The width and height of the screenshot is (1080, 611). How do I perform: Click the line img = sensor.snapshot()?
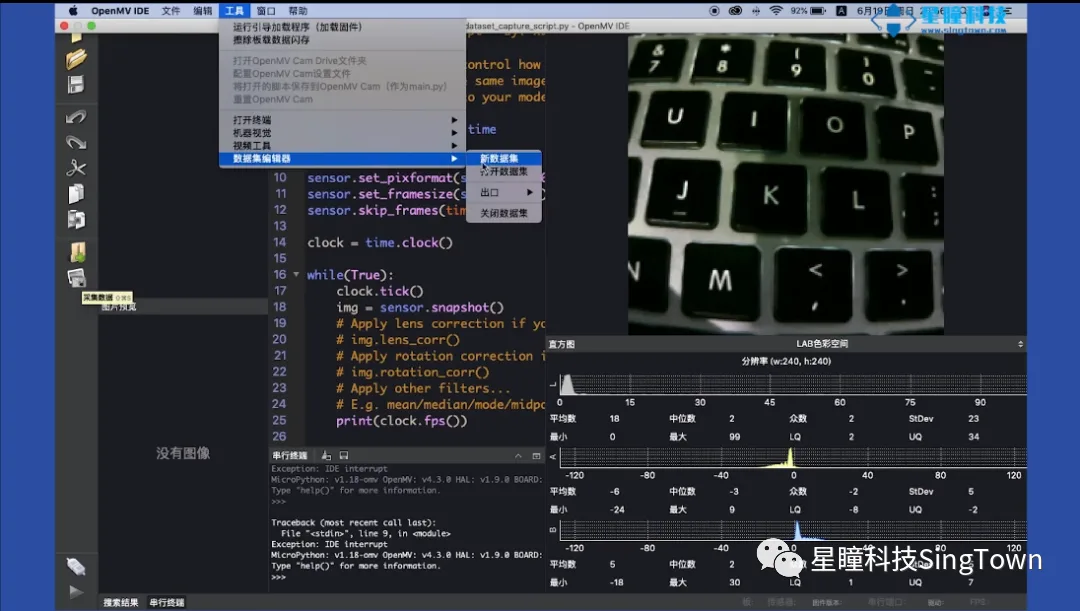[420, 307]
